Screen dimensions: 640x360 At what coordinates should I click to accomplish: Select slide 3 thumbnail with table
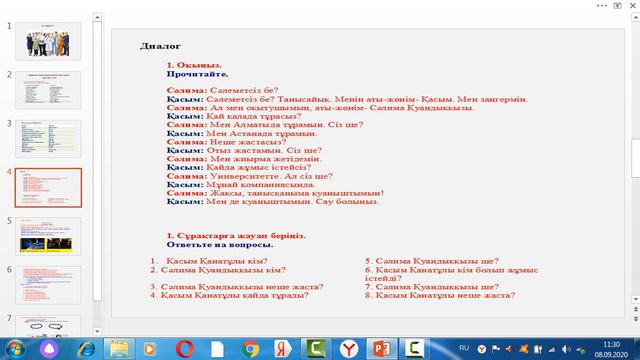(x=48, y=139)
